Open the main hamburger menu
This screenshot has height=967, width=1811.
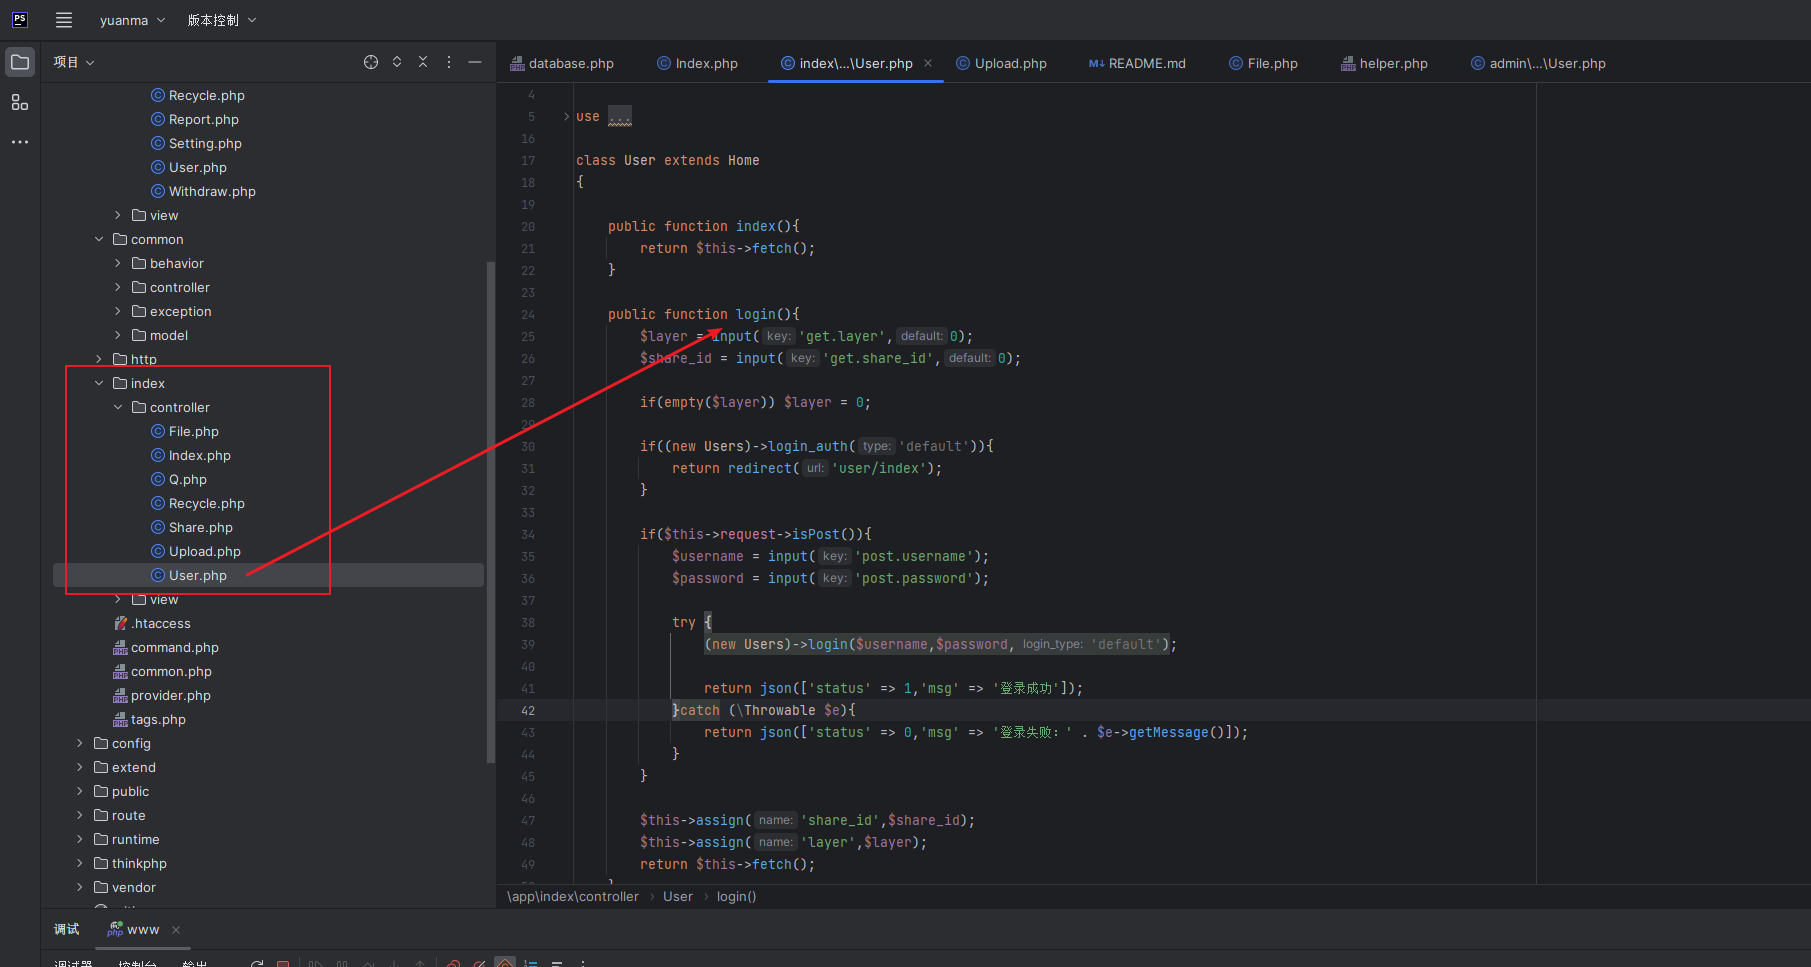(64, 20)
